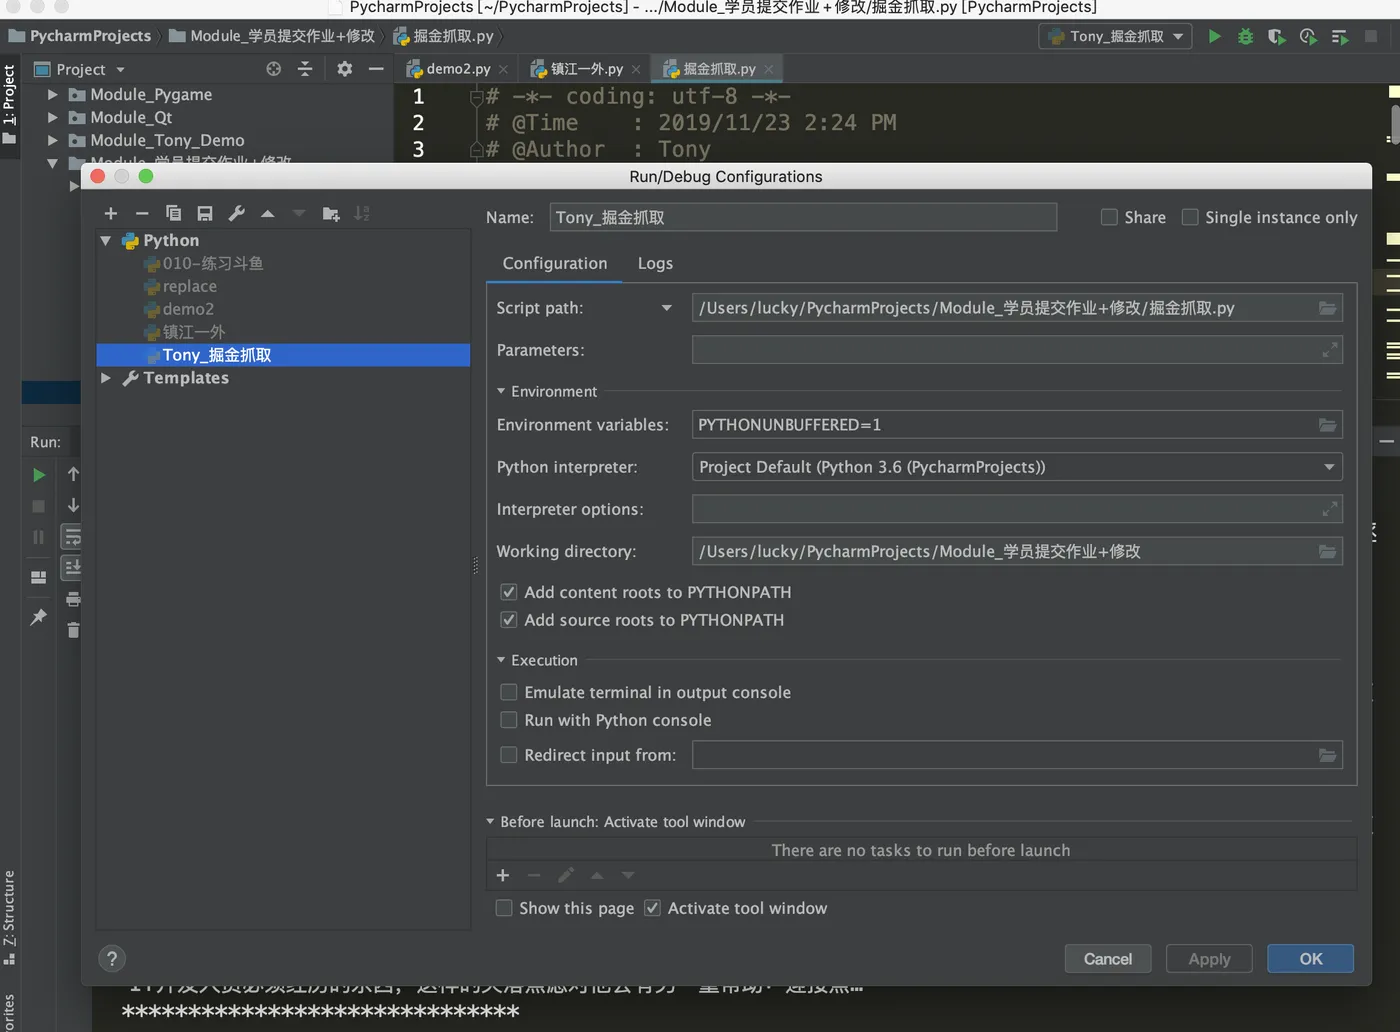This screenshot has width=1400, height=1032.
Task: Start debugging with bug icon
Action: [x=1245, y=36]
